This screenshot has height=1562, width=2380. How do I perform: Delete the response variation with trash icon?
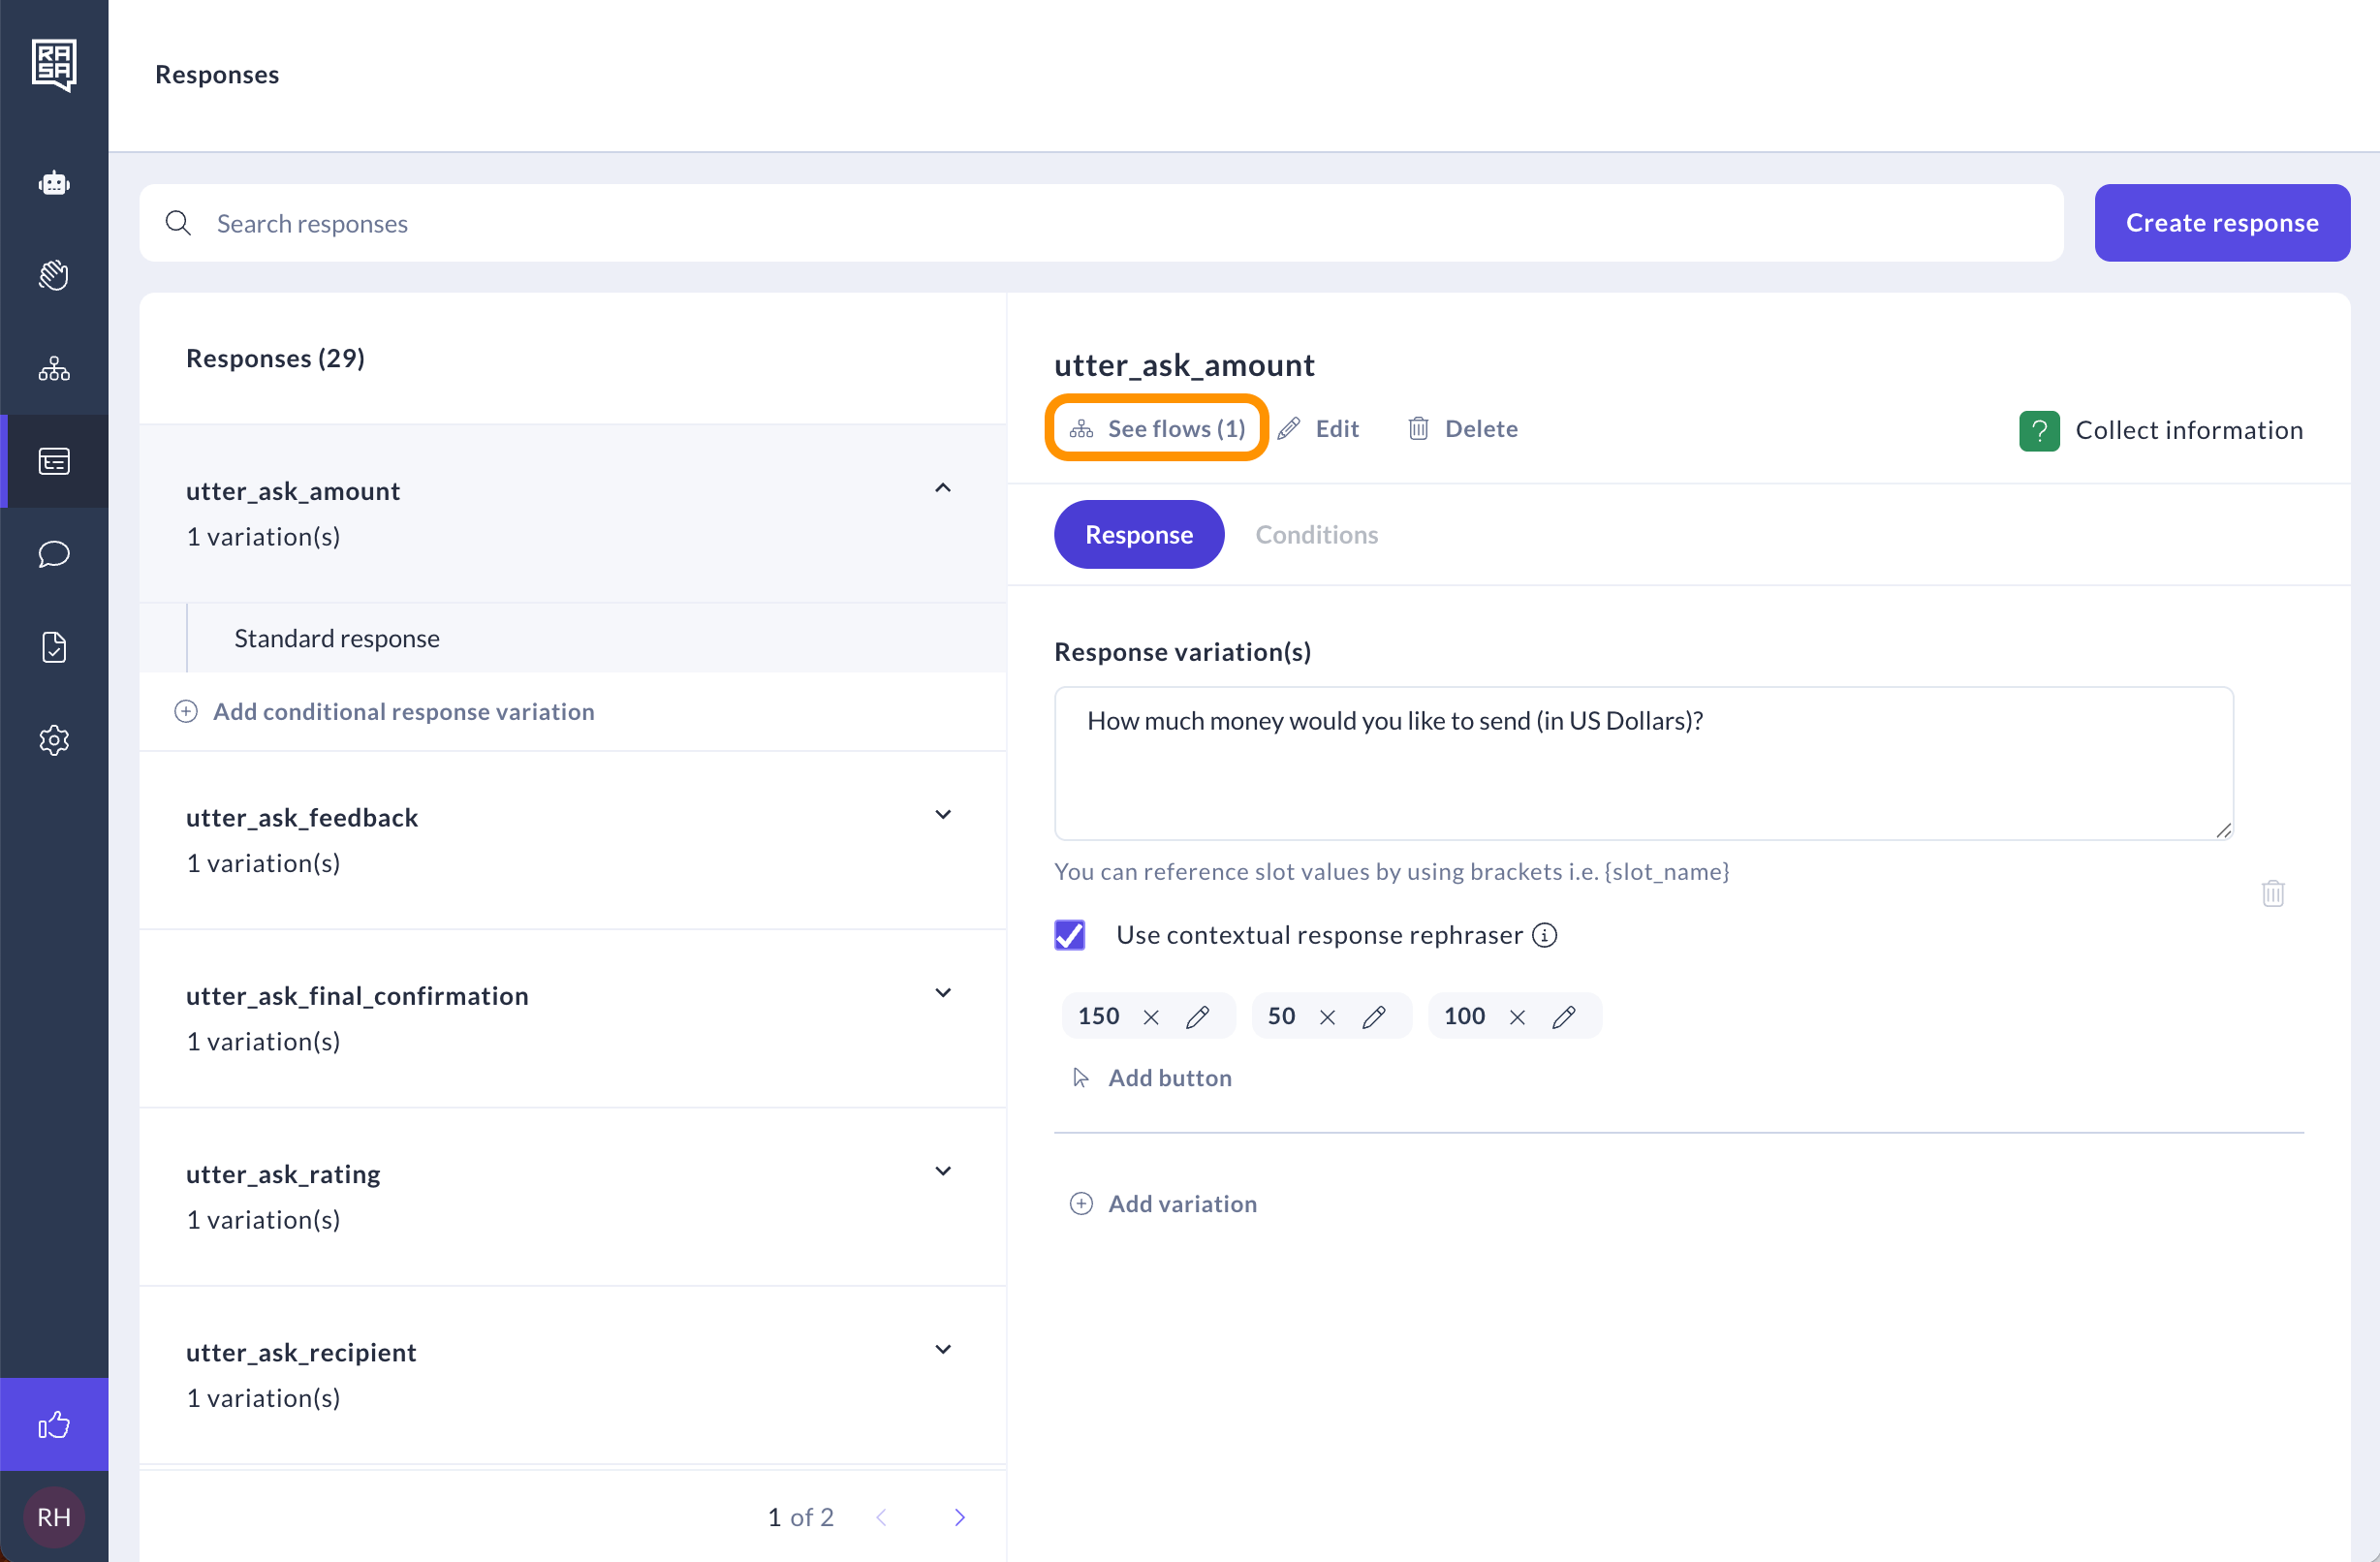2272,893
